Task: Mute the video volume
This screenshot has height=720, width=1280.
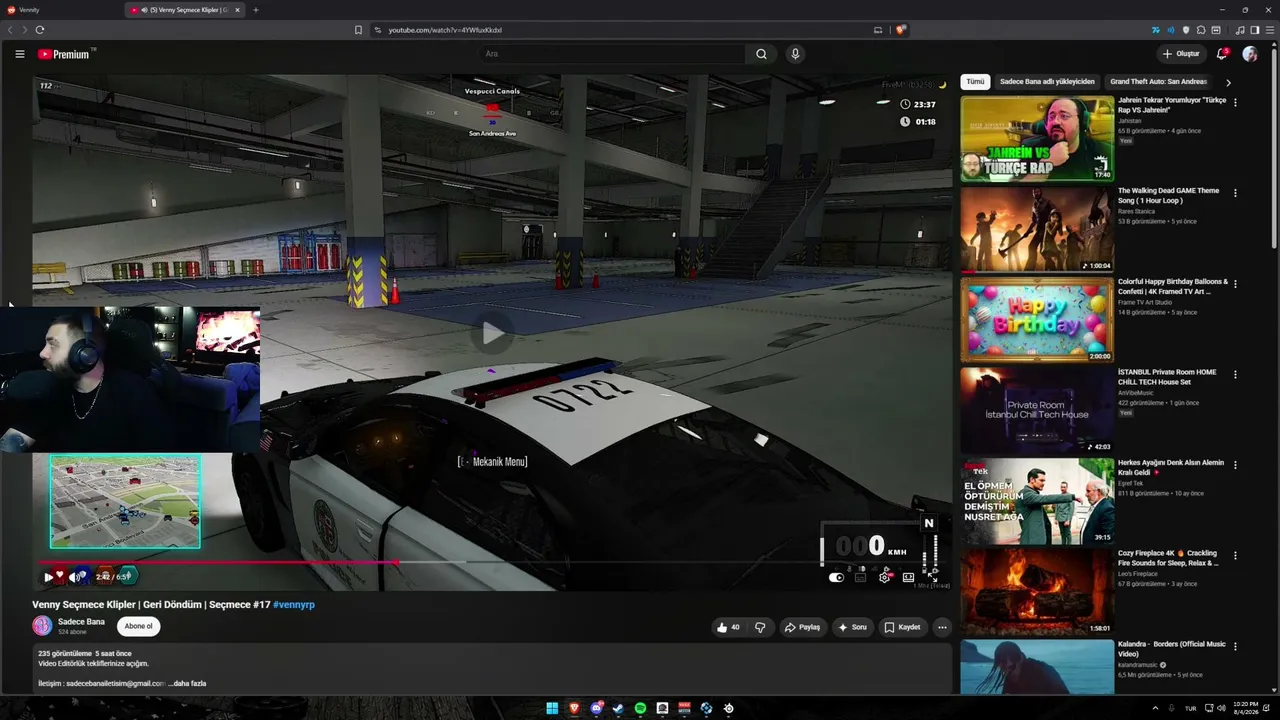Action: (x=77, y=576)
